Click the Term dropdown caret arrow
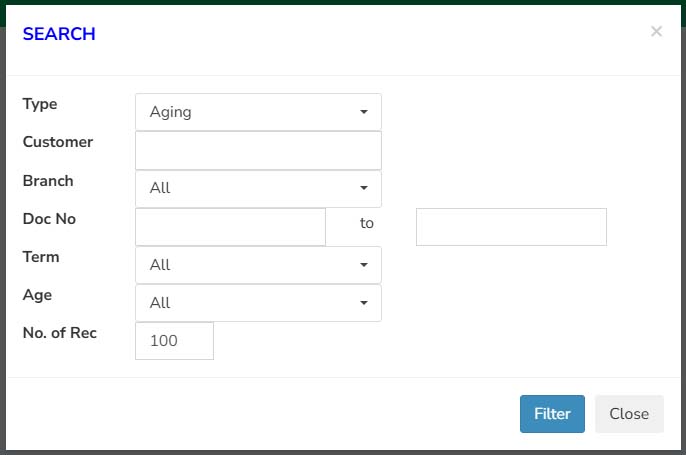This screenshot has width=686, height=455. tap(364, 265)
